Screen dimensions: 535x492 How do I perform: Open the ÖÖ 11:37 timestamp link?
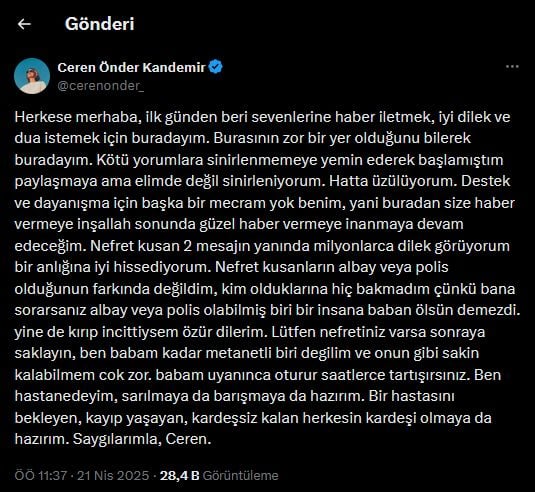click(41, 475)
